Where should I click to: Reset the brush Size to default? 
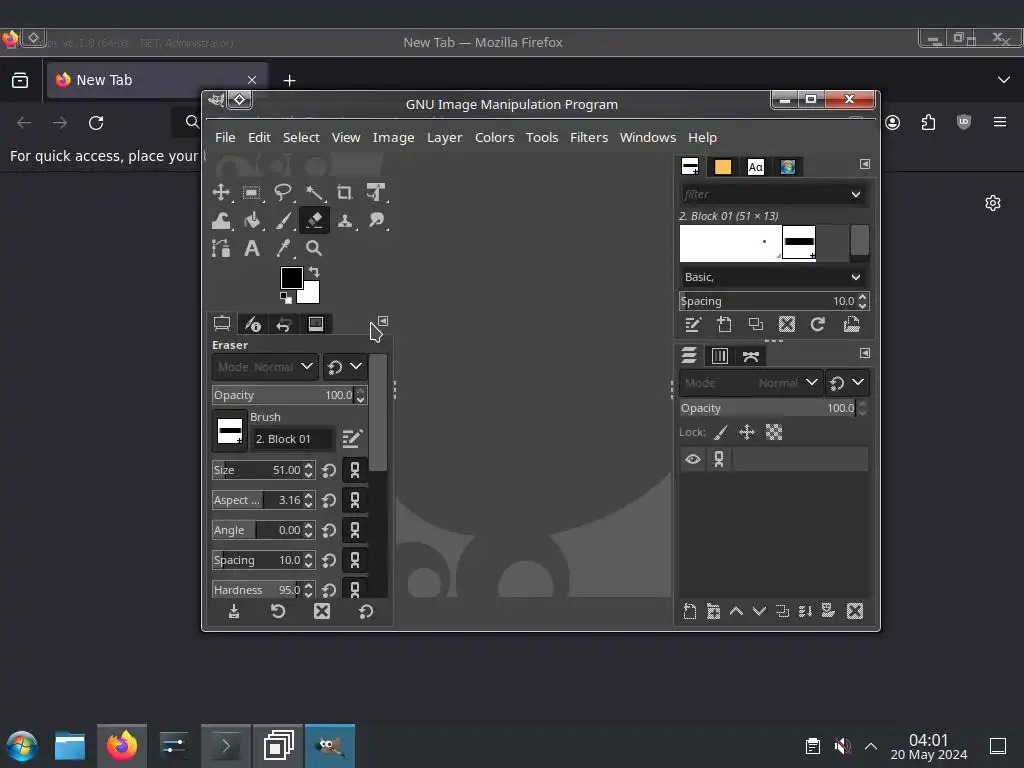(x=329, y=470)
